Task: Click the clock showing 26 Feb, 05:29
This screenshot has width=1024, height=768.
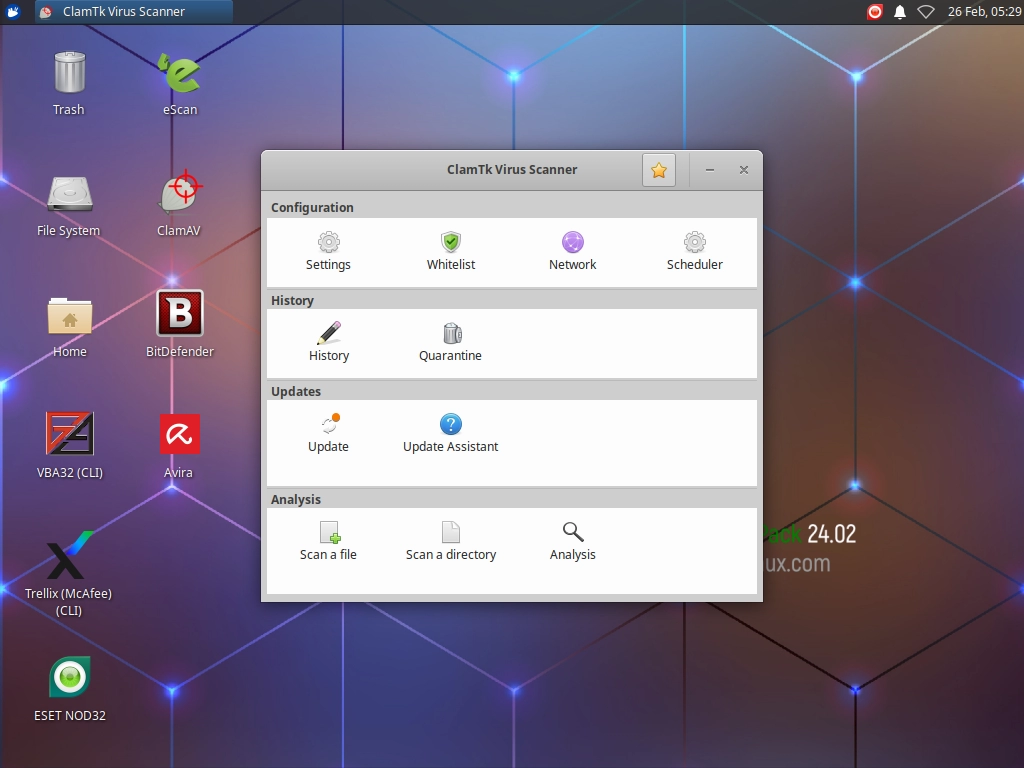Action: point(982,12)
